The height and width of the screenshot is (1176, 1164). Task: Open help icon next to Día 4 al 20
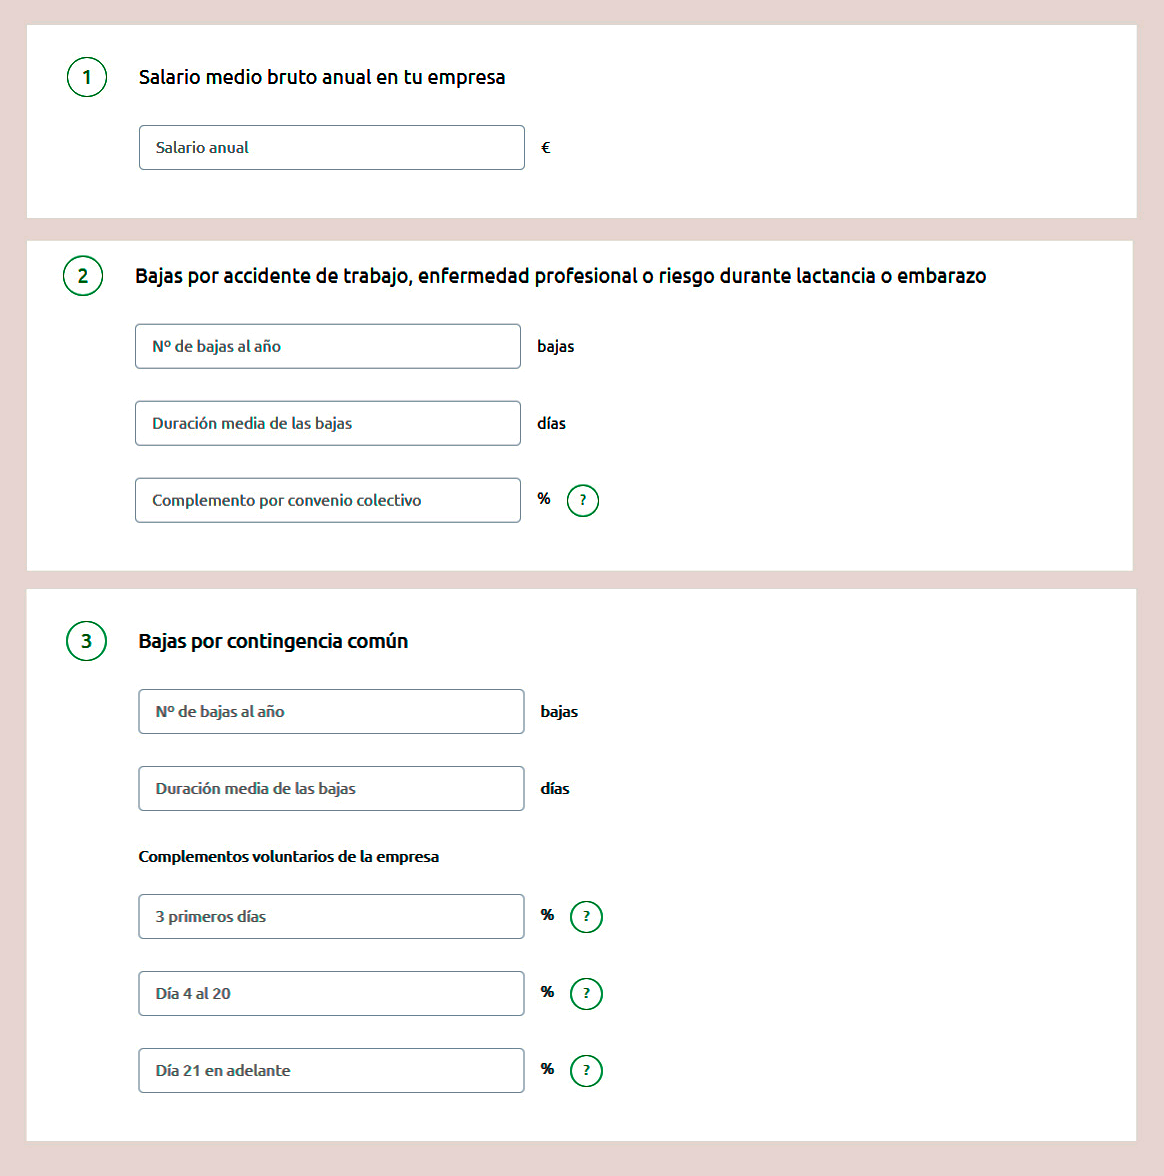586,994
